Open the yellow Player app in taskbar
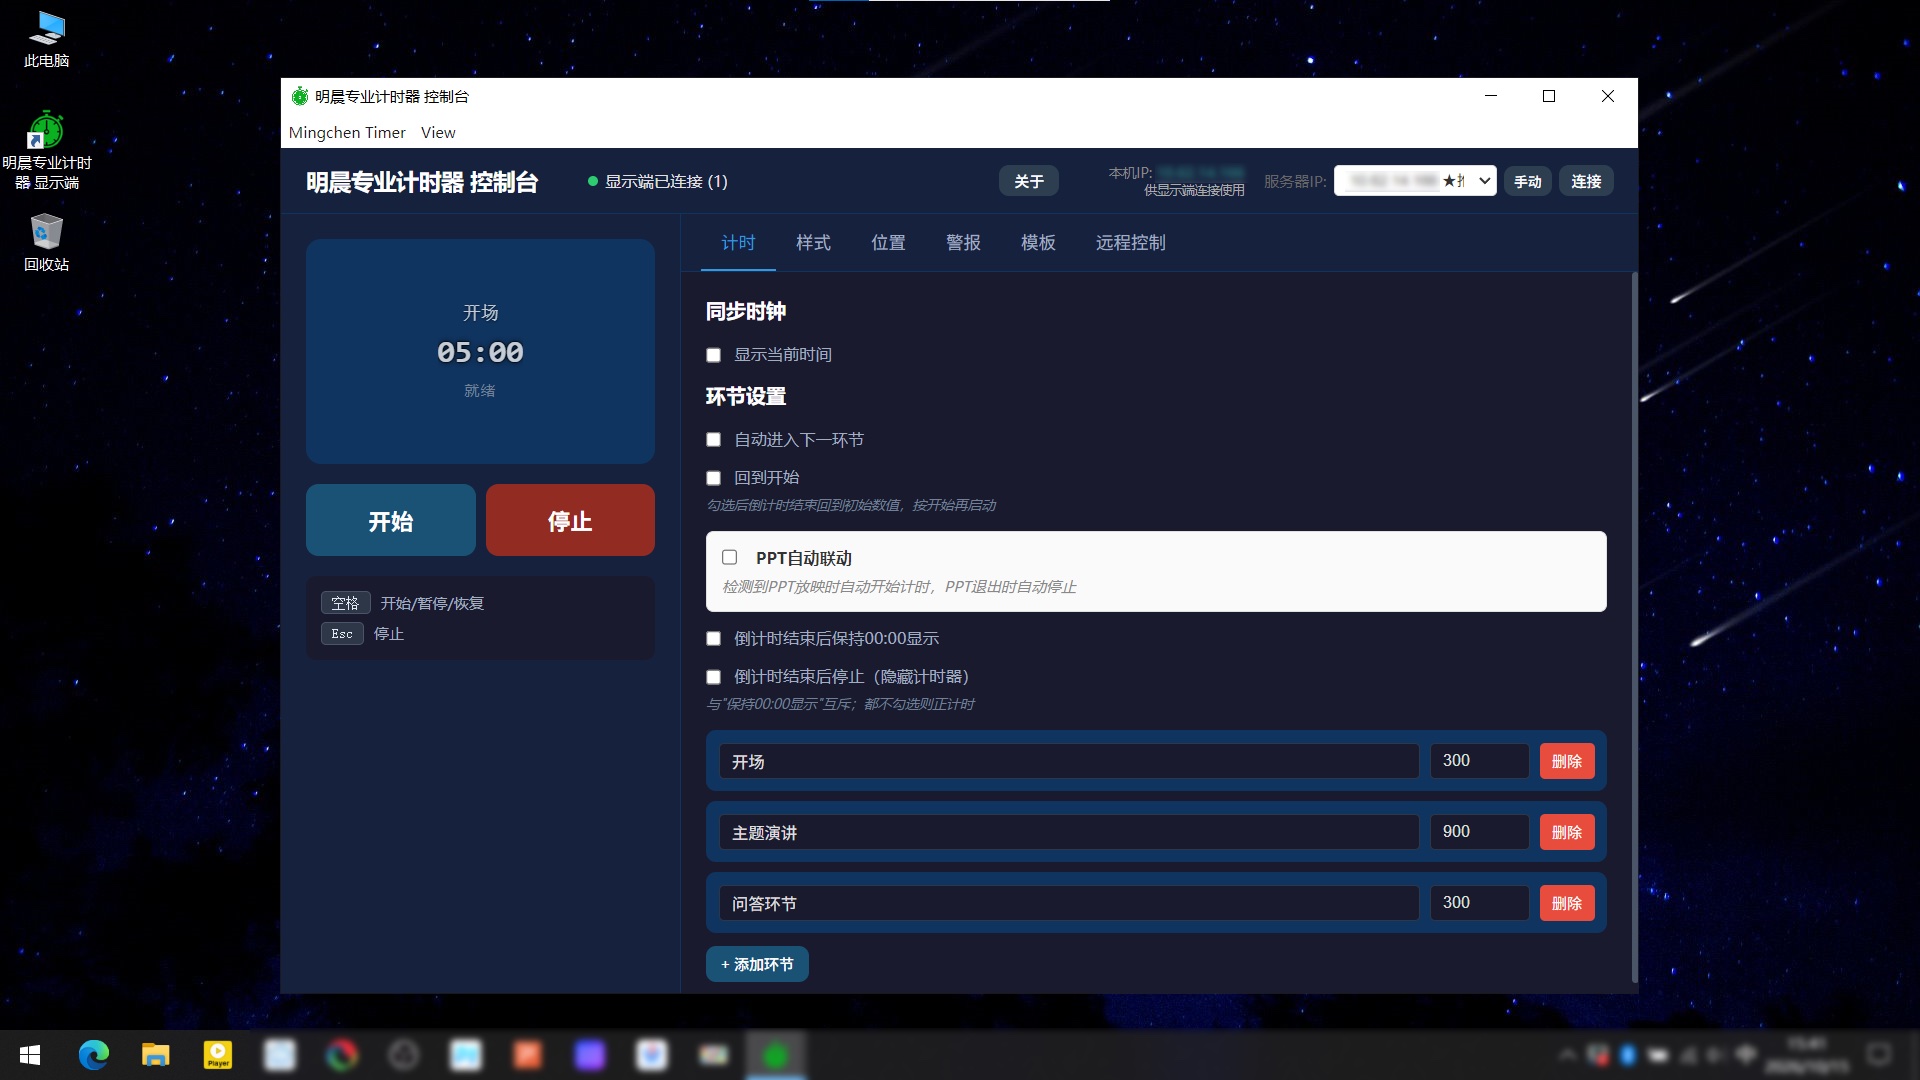1920x1080 pixels. 218,1055
